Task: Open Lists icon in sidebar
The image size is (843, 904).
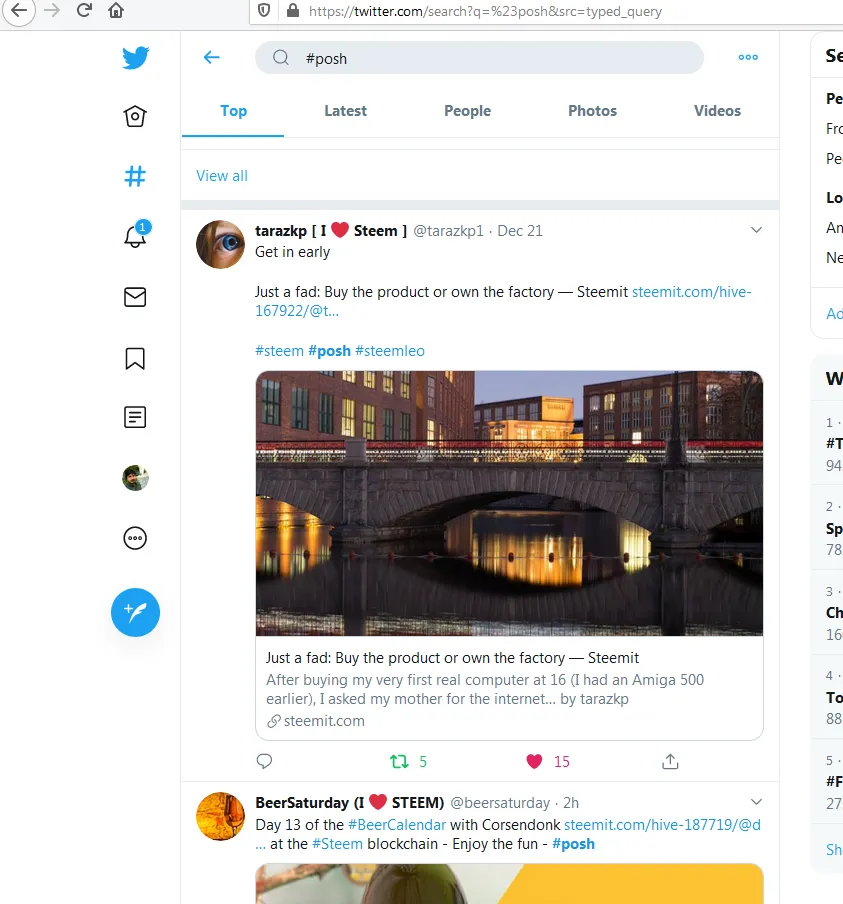Action: click(x=135, y=417)
